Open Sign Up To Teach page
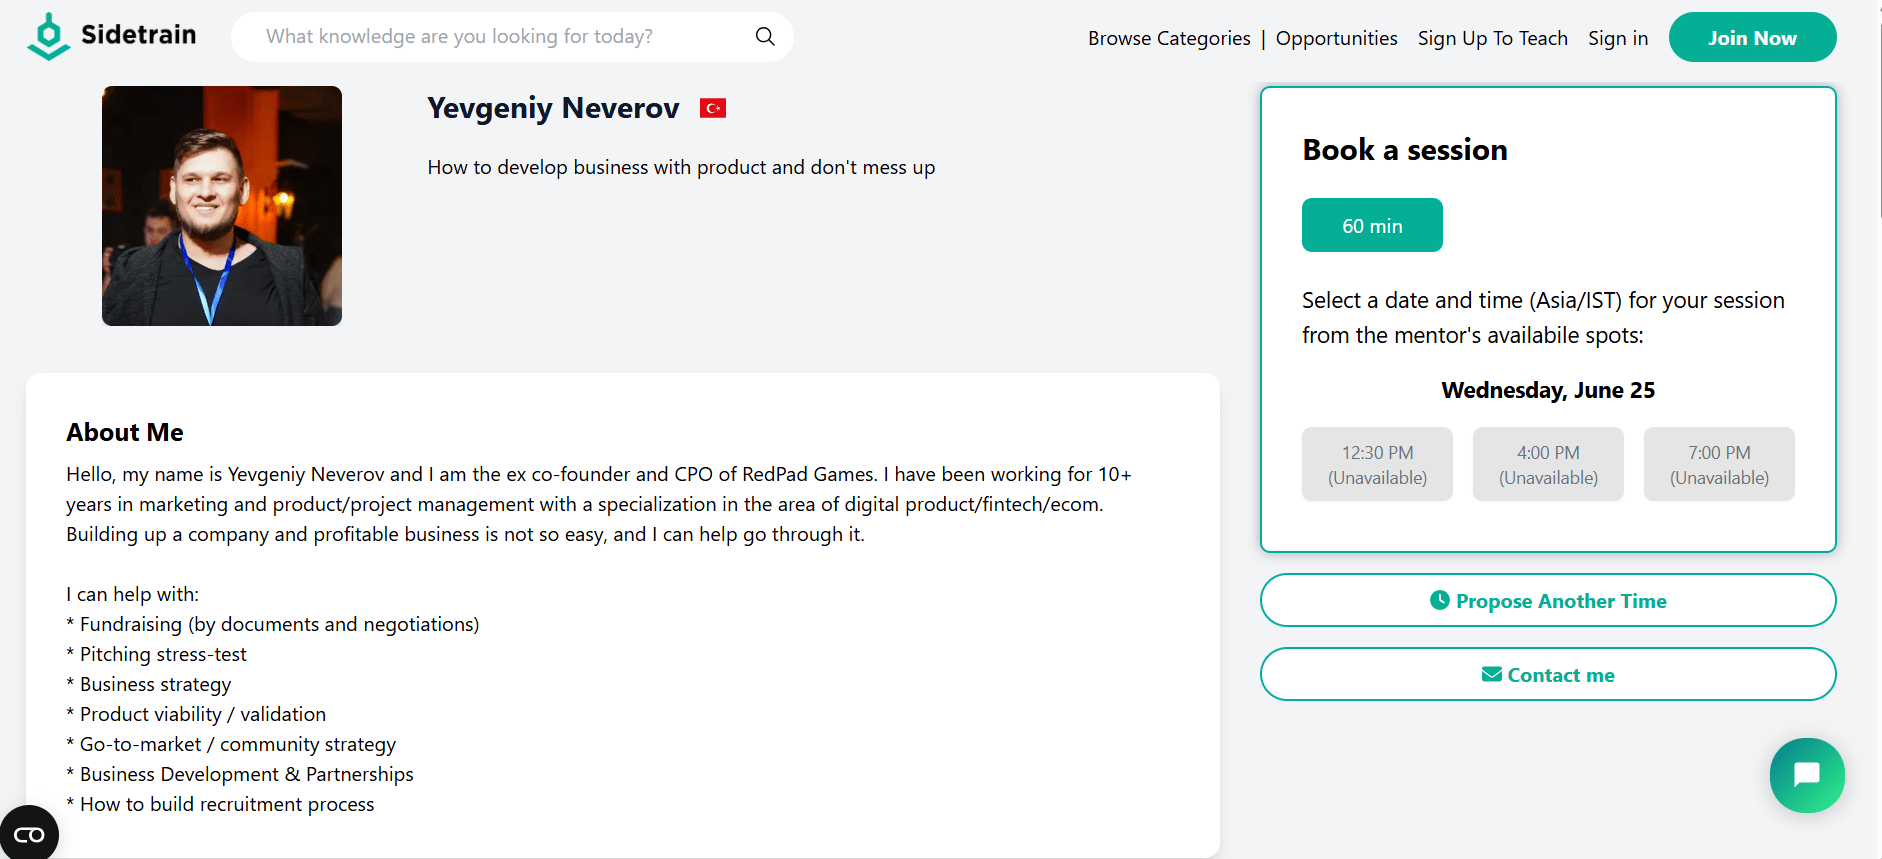This screenshot has height=859, width=1882. (1492, 38)
